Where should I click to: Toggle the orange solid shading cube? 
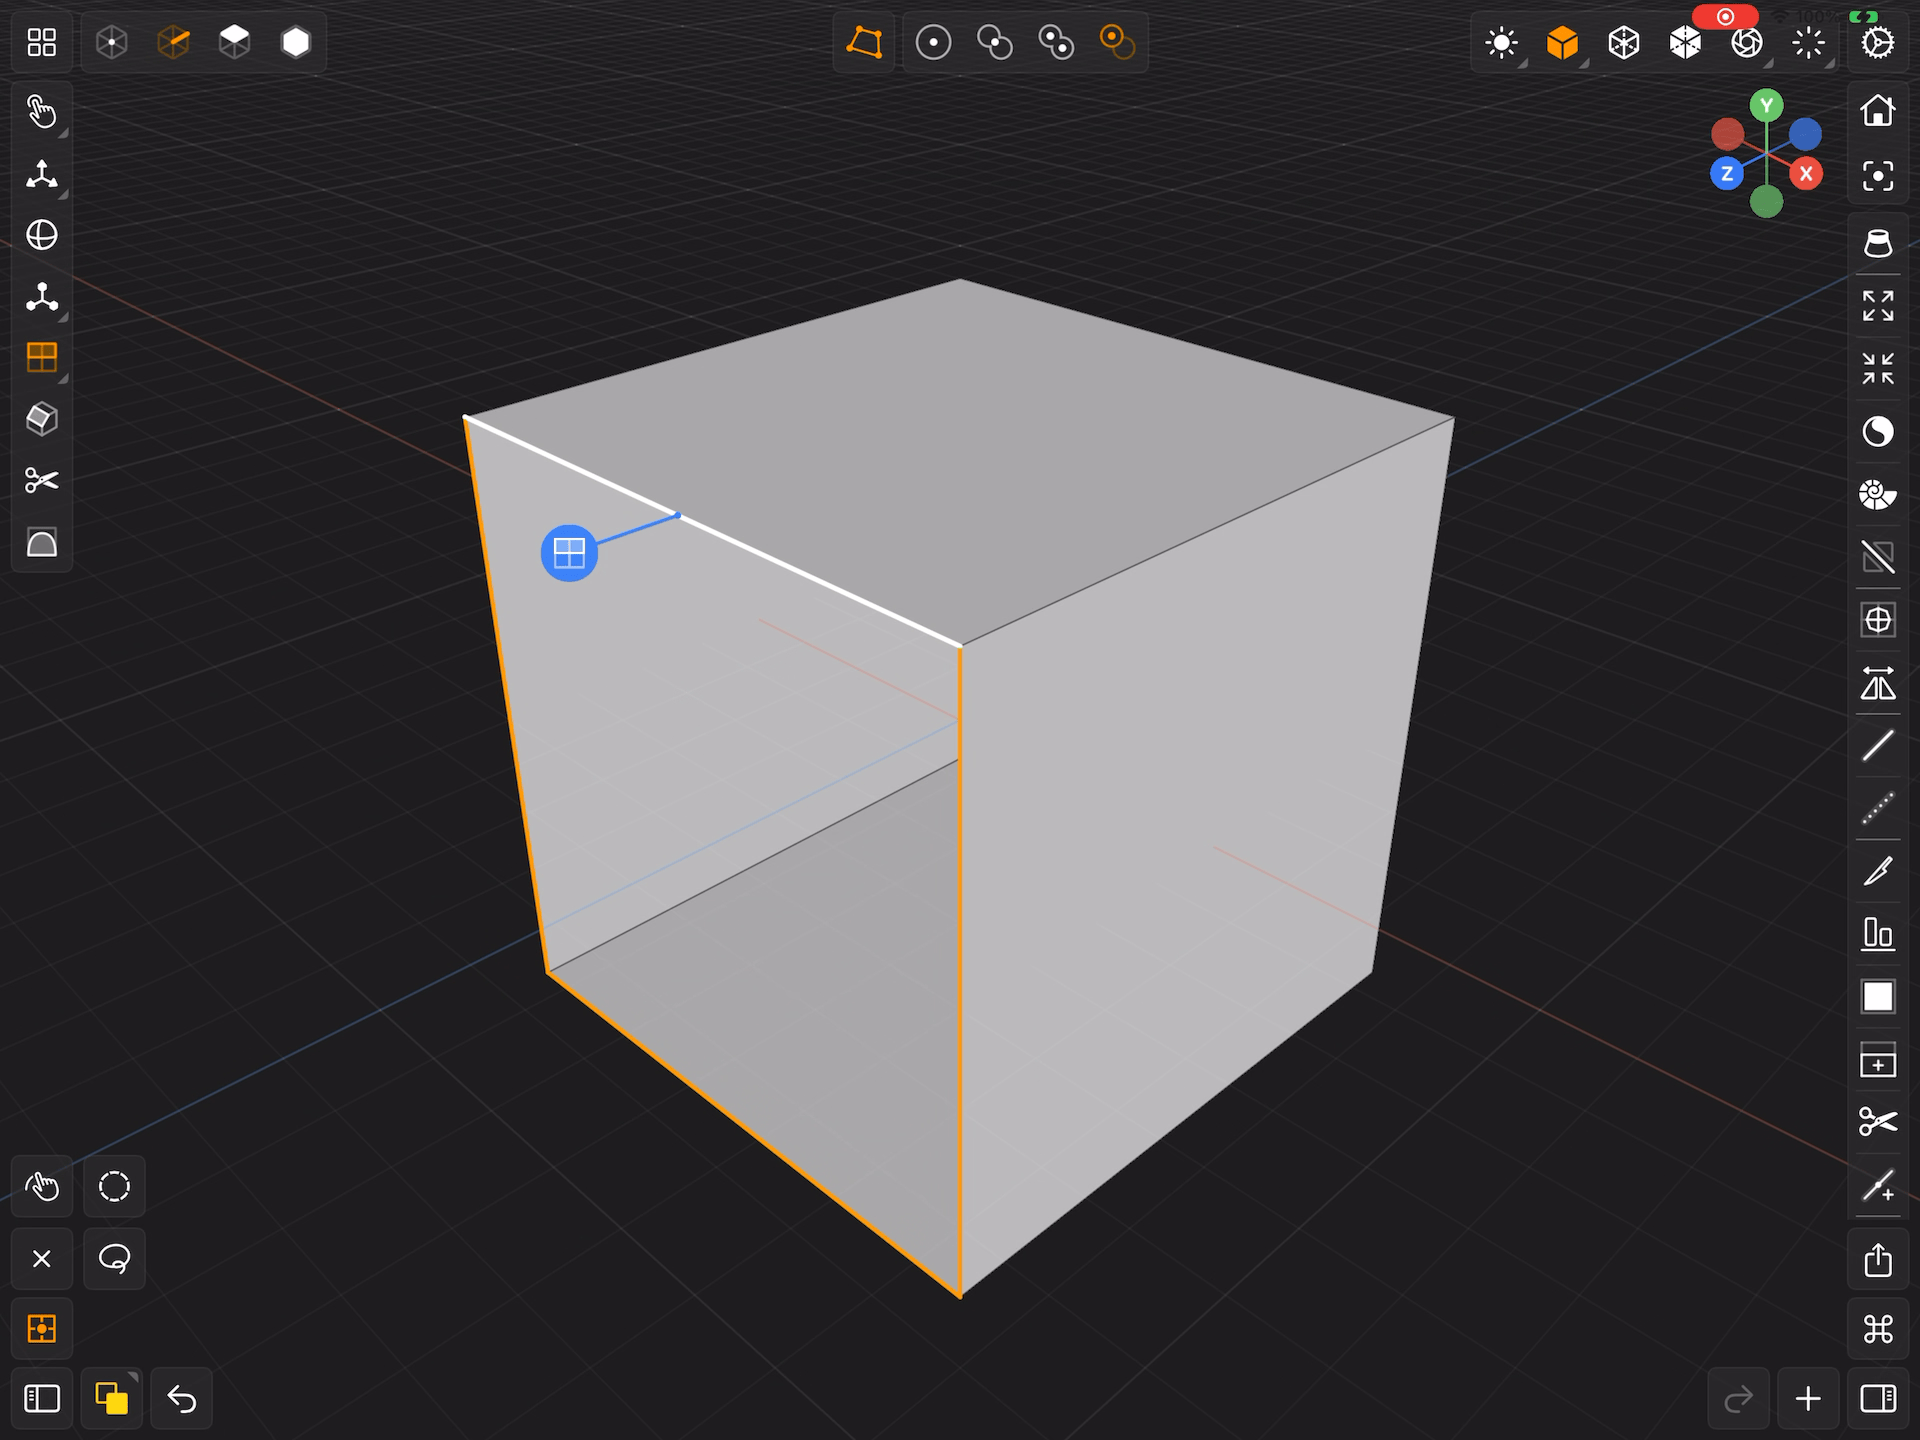point(1562,43)
